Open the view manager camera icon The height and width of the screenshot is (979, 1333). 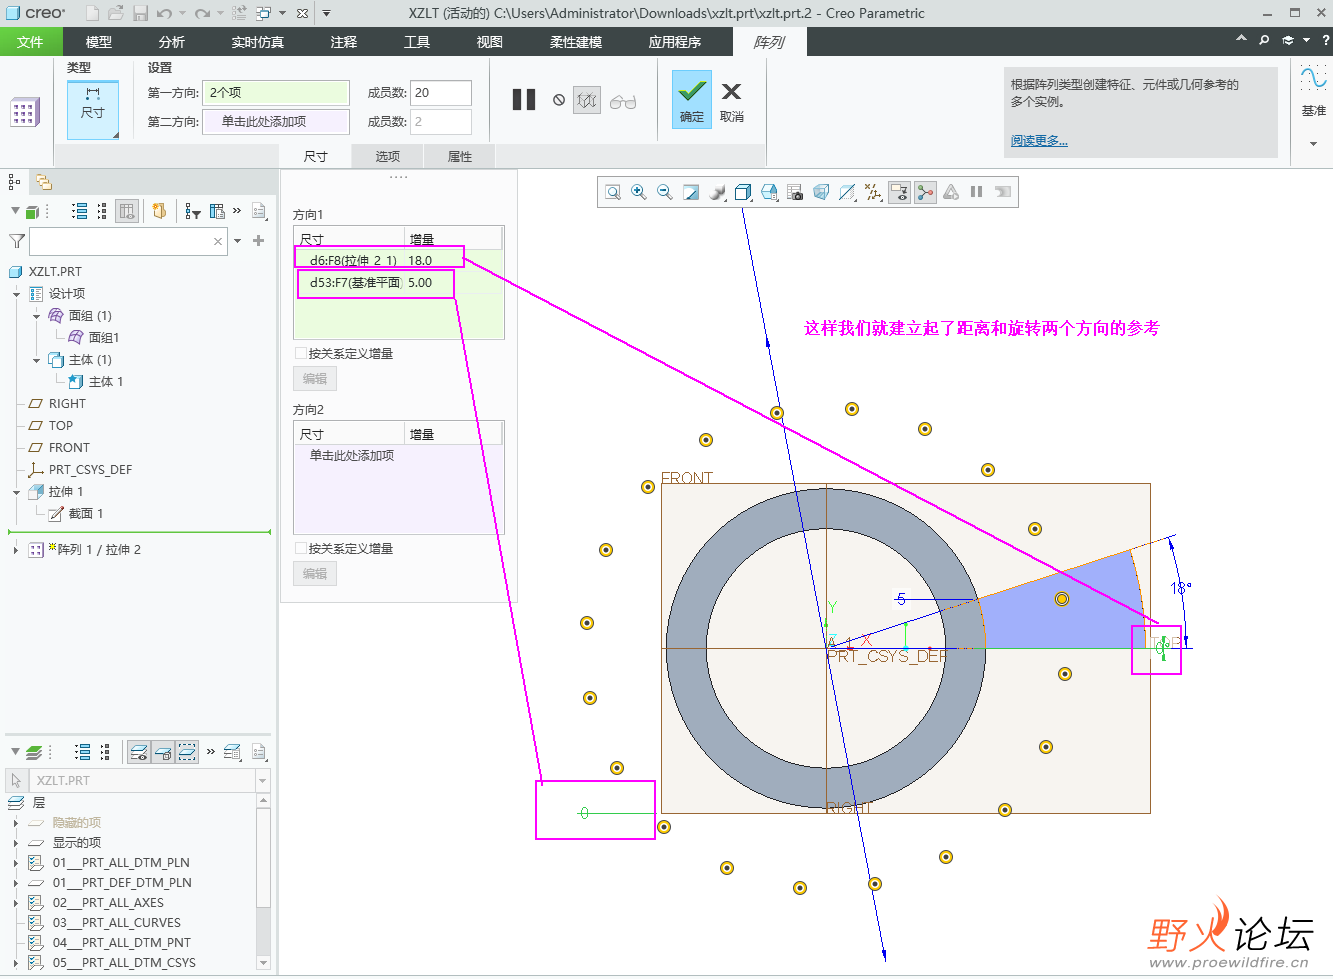(x=795, y=192)
